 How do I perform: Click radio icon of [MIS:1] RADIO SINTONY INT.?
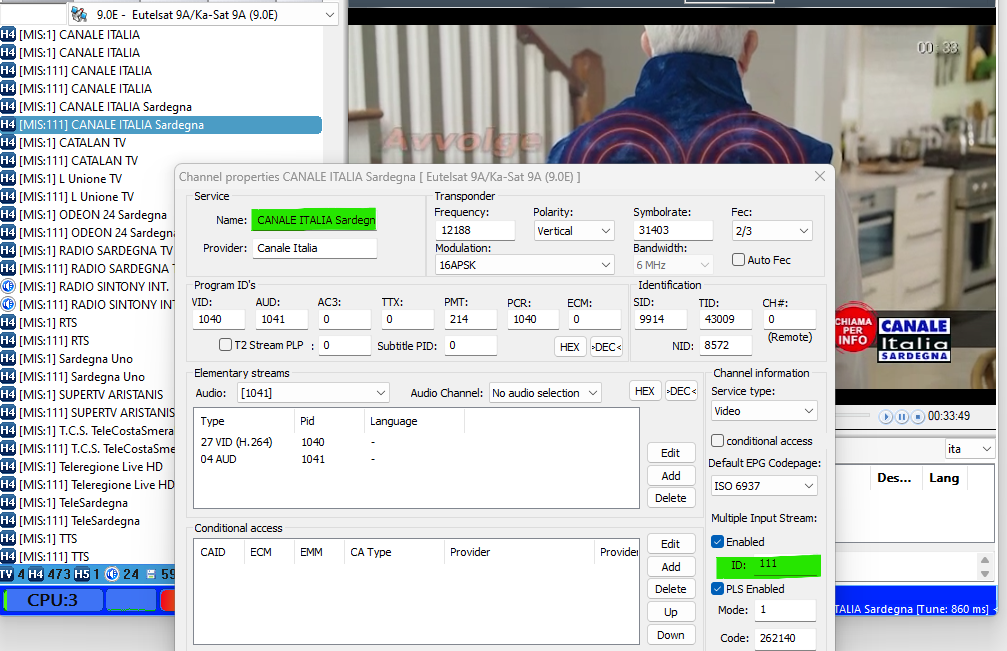click(8, 286)
